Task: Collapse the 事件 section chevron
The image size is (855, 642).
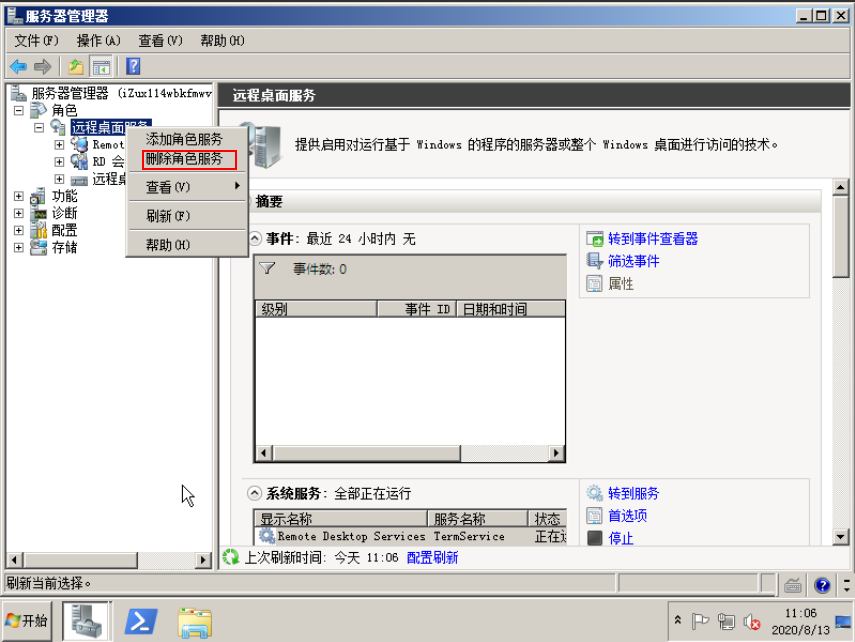Action: tap(255, 239)
